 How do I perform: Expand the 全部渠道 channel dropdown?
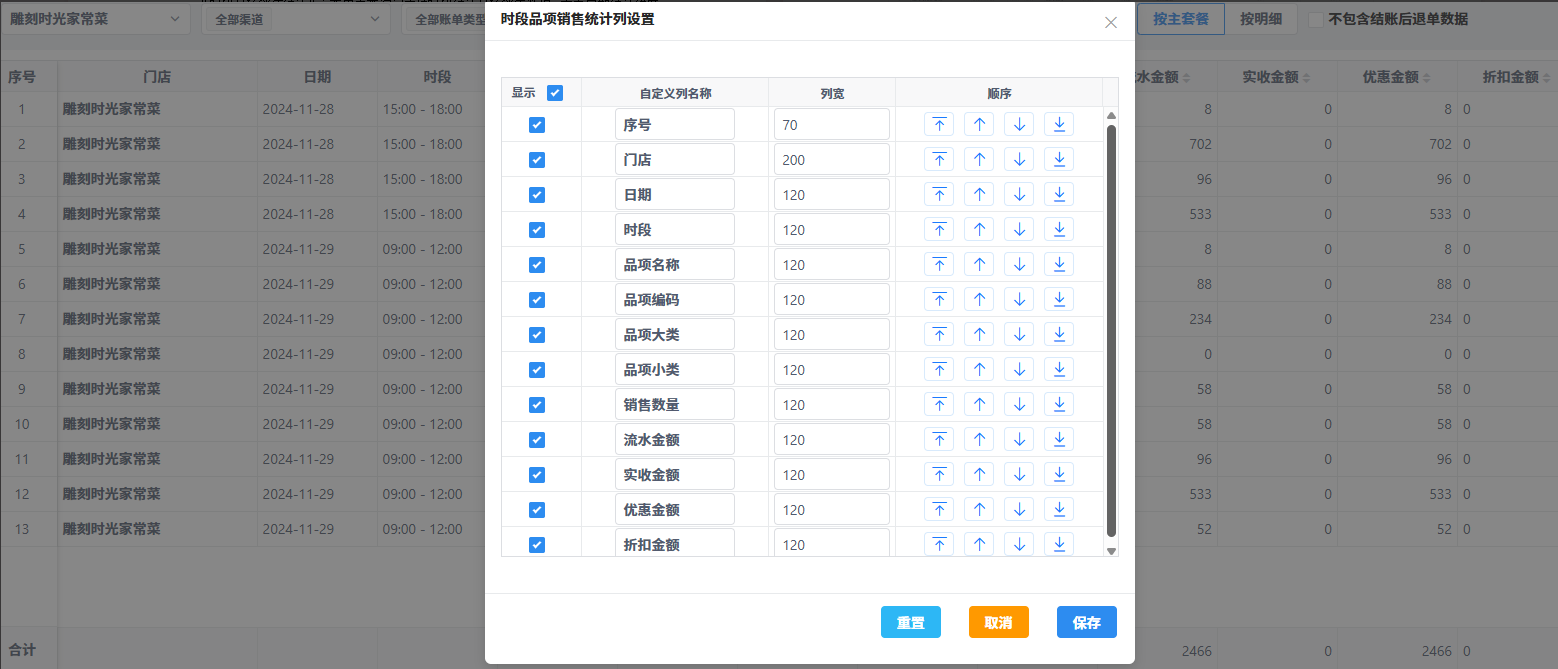pos(296,19)
